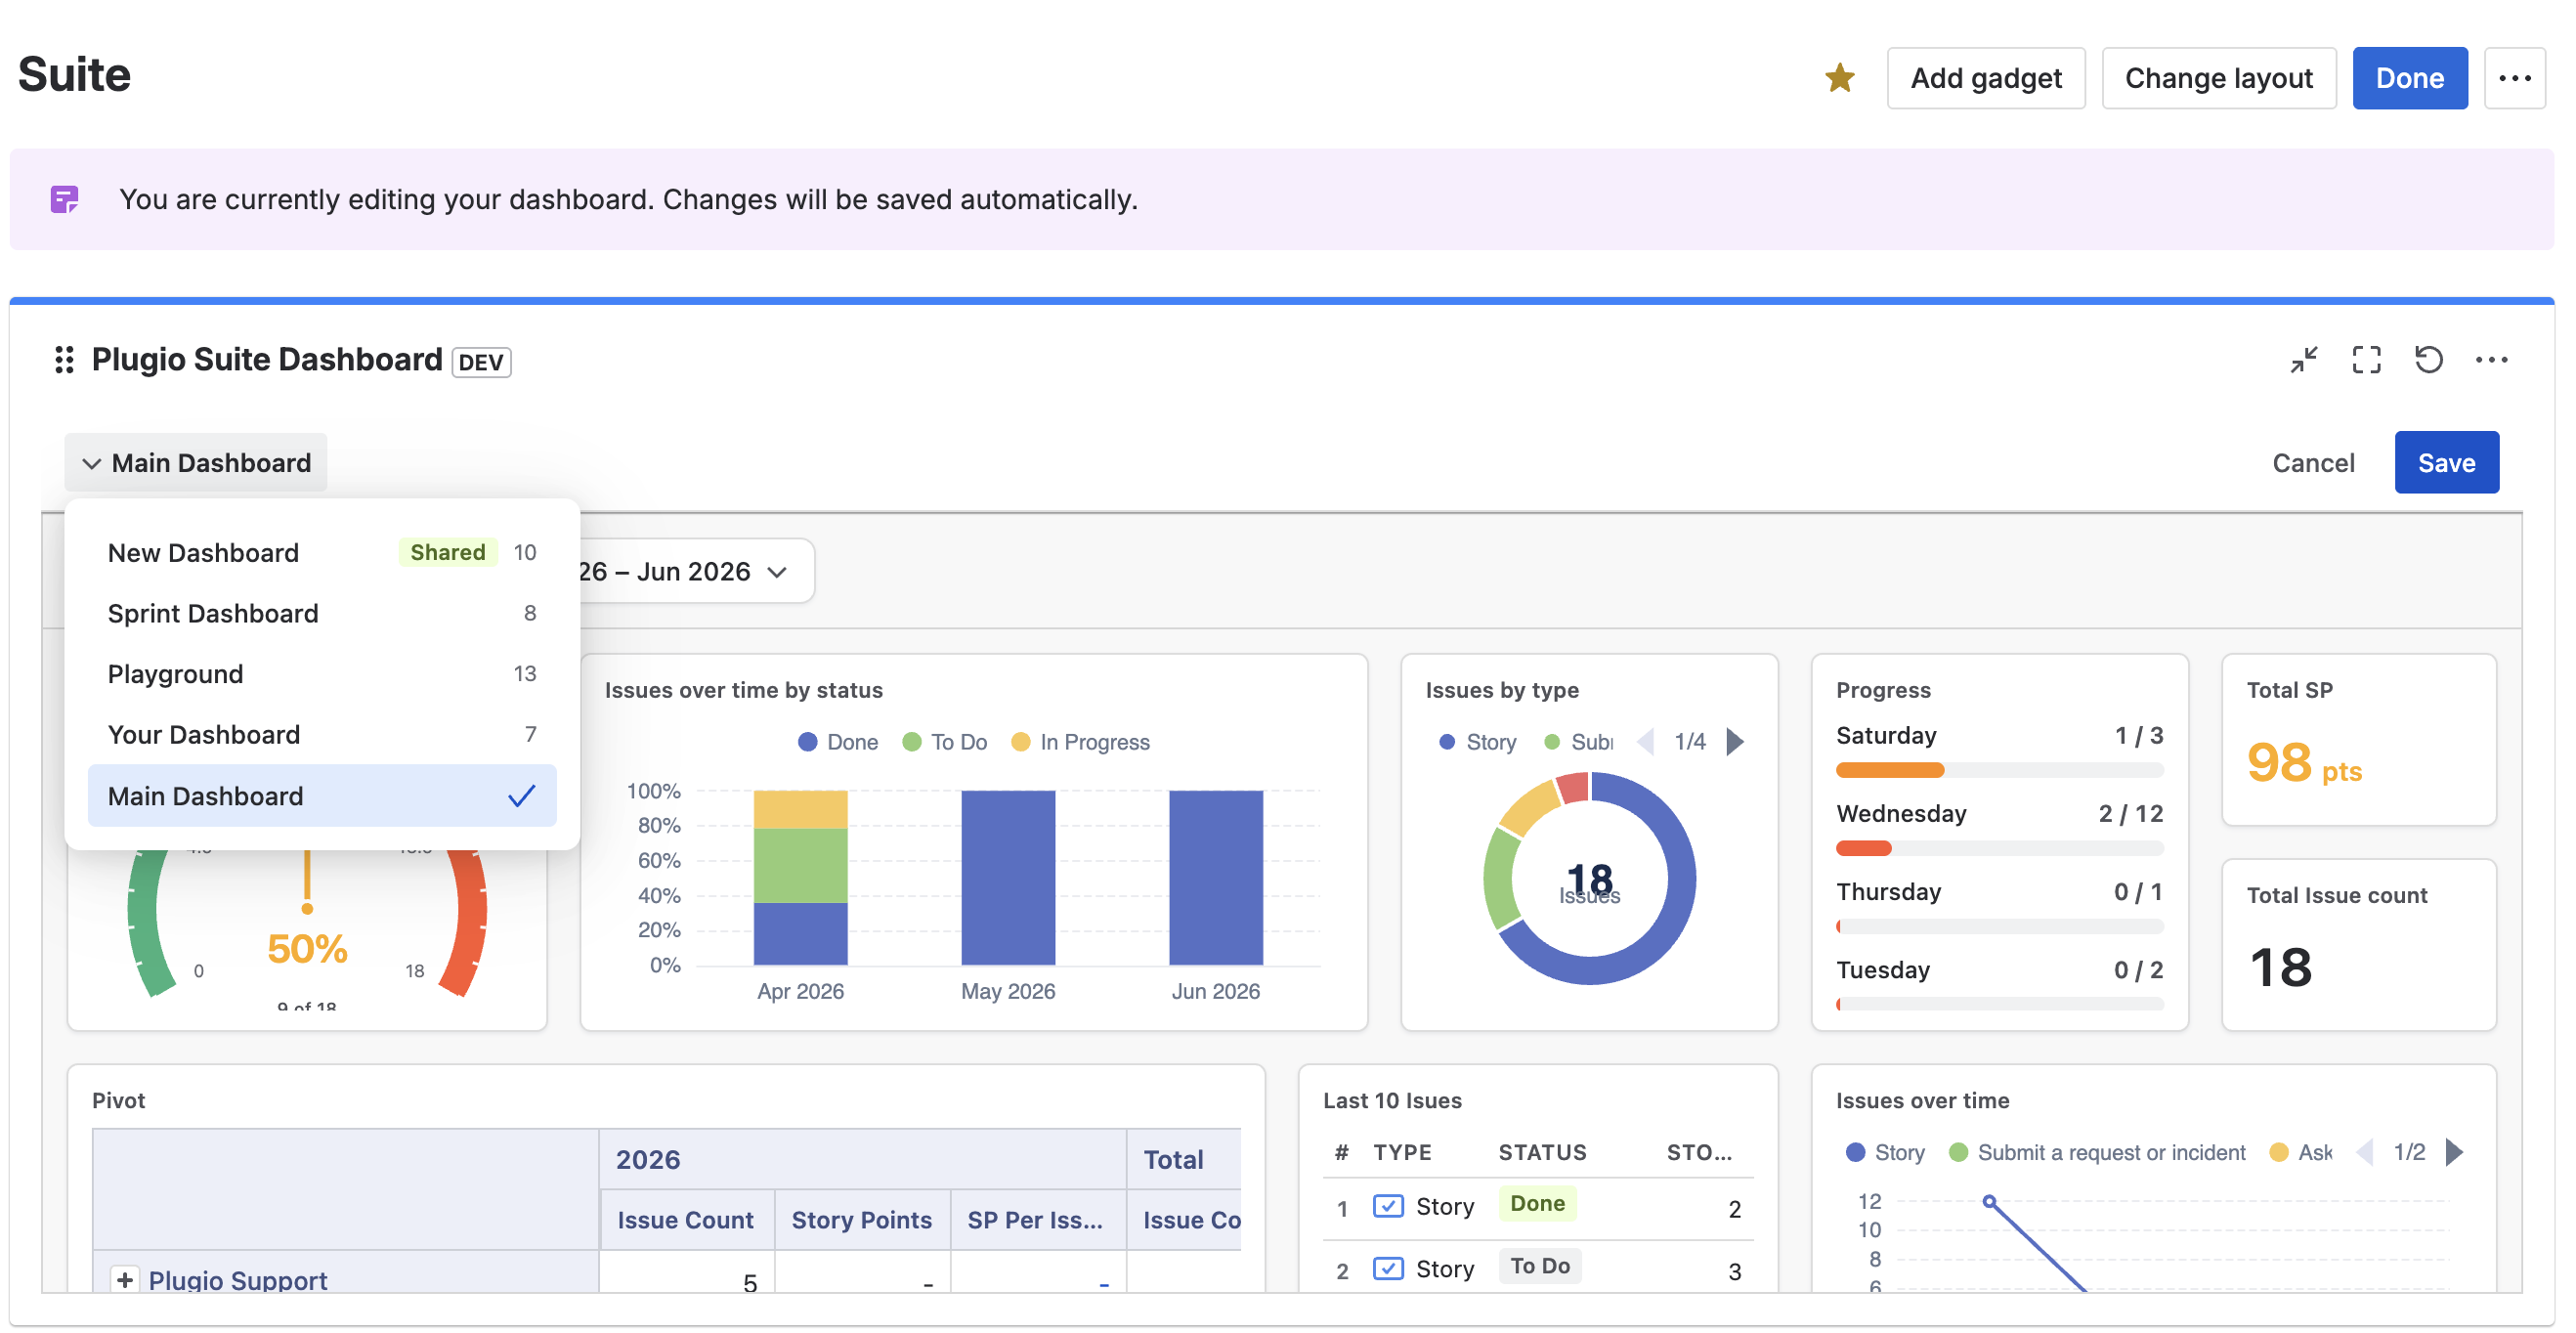2576x1333 pixels.
Task: Collapse the Main Dashboard dropdown selector
Action: [196, 463]
